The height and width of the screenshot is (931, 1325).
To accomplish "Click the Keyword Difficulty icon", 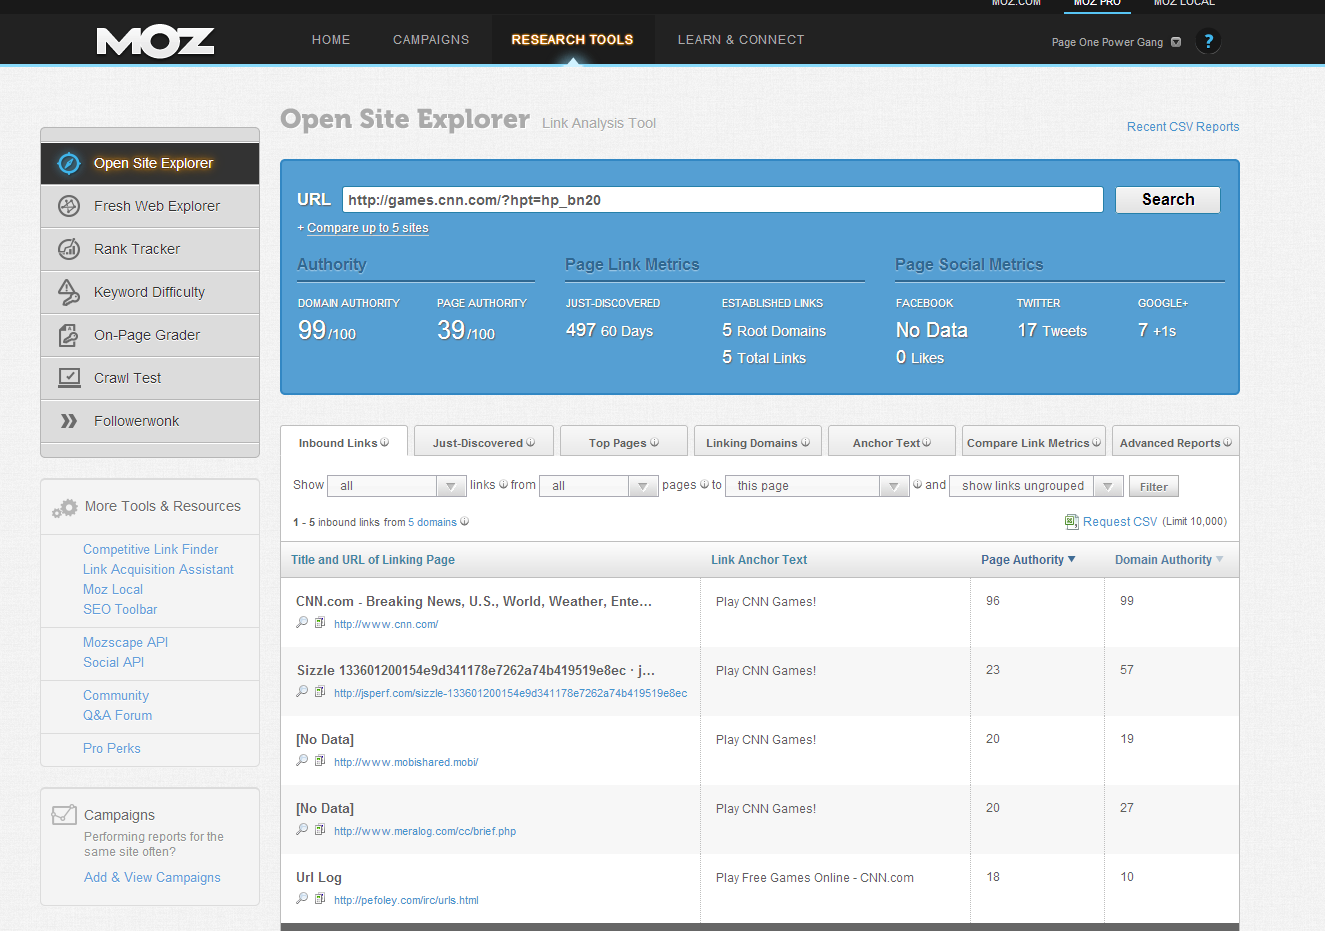I will point(68,292).
